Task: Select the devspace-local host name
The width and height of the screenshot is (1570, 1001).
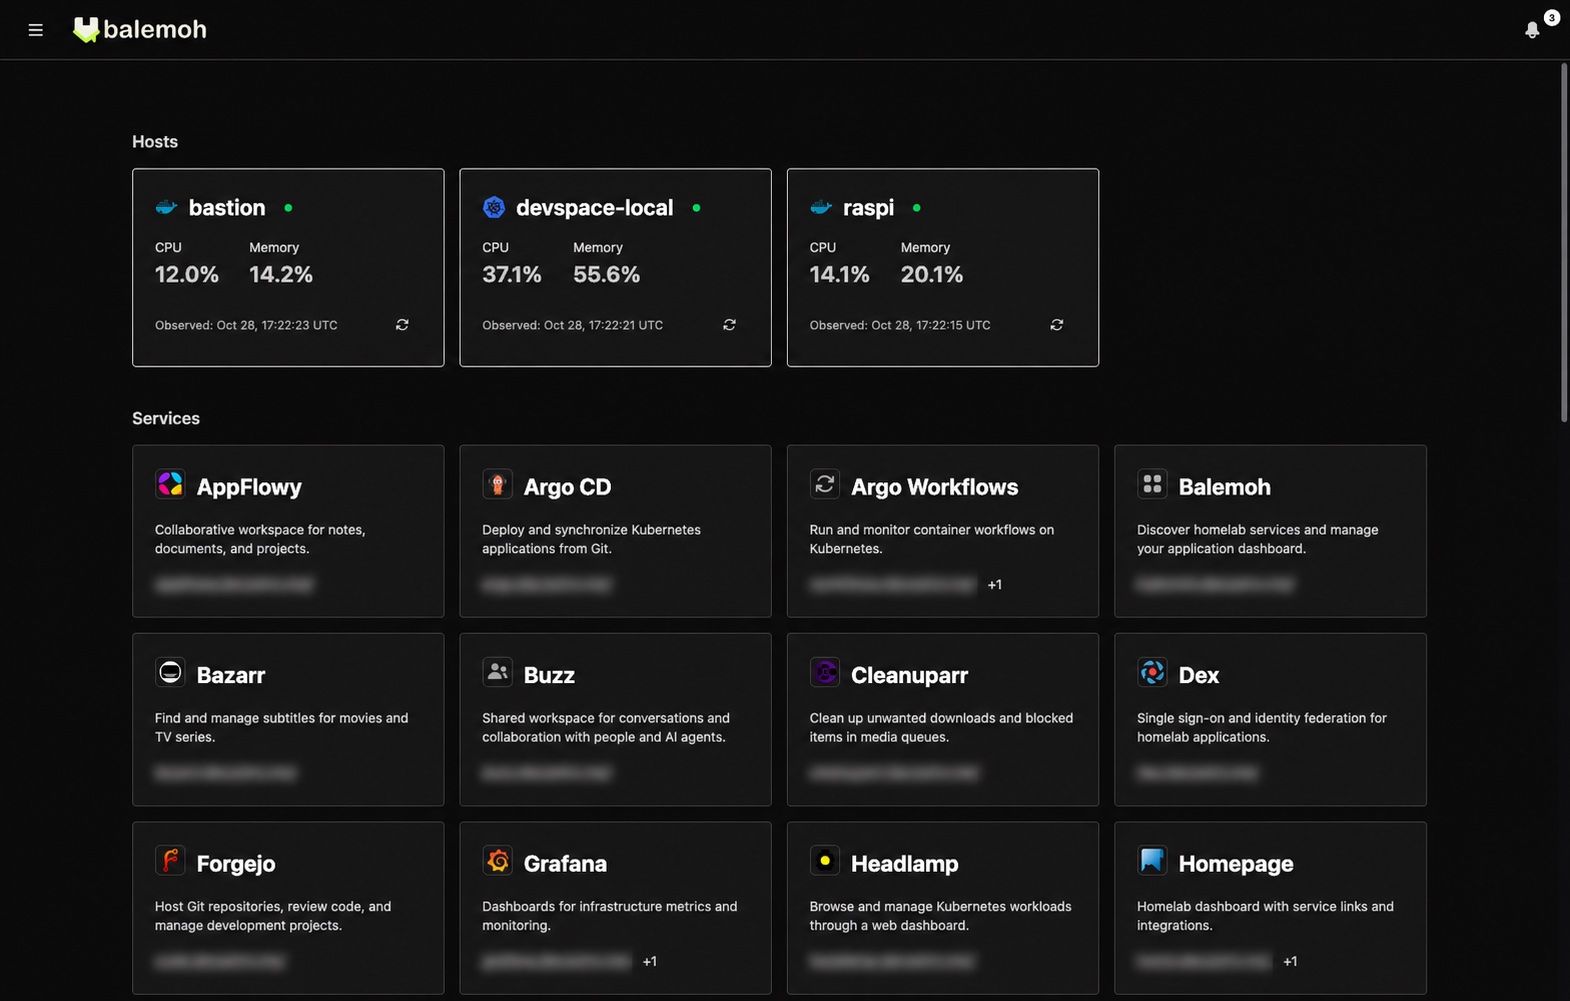Action: [x=594, y=208]
